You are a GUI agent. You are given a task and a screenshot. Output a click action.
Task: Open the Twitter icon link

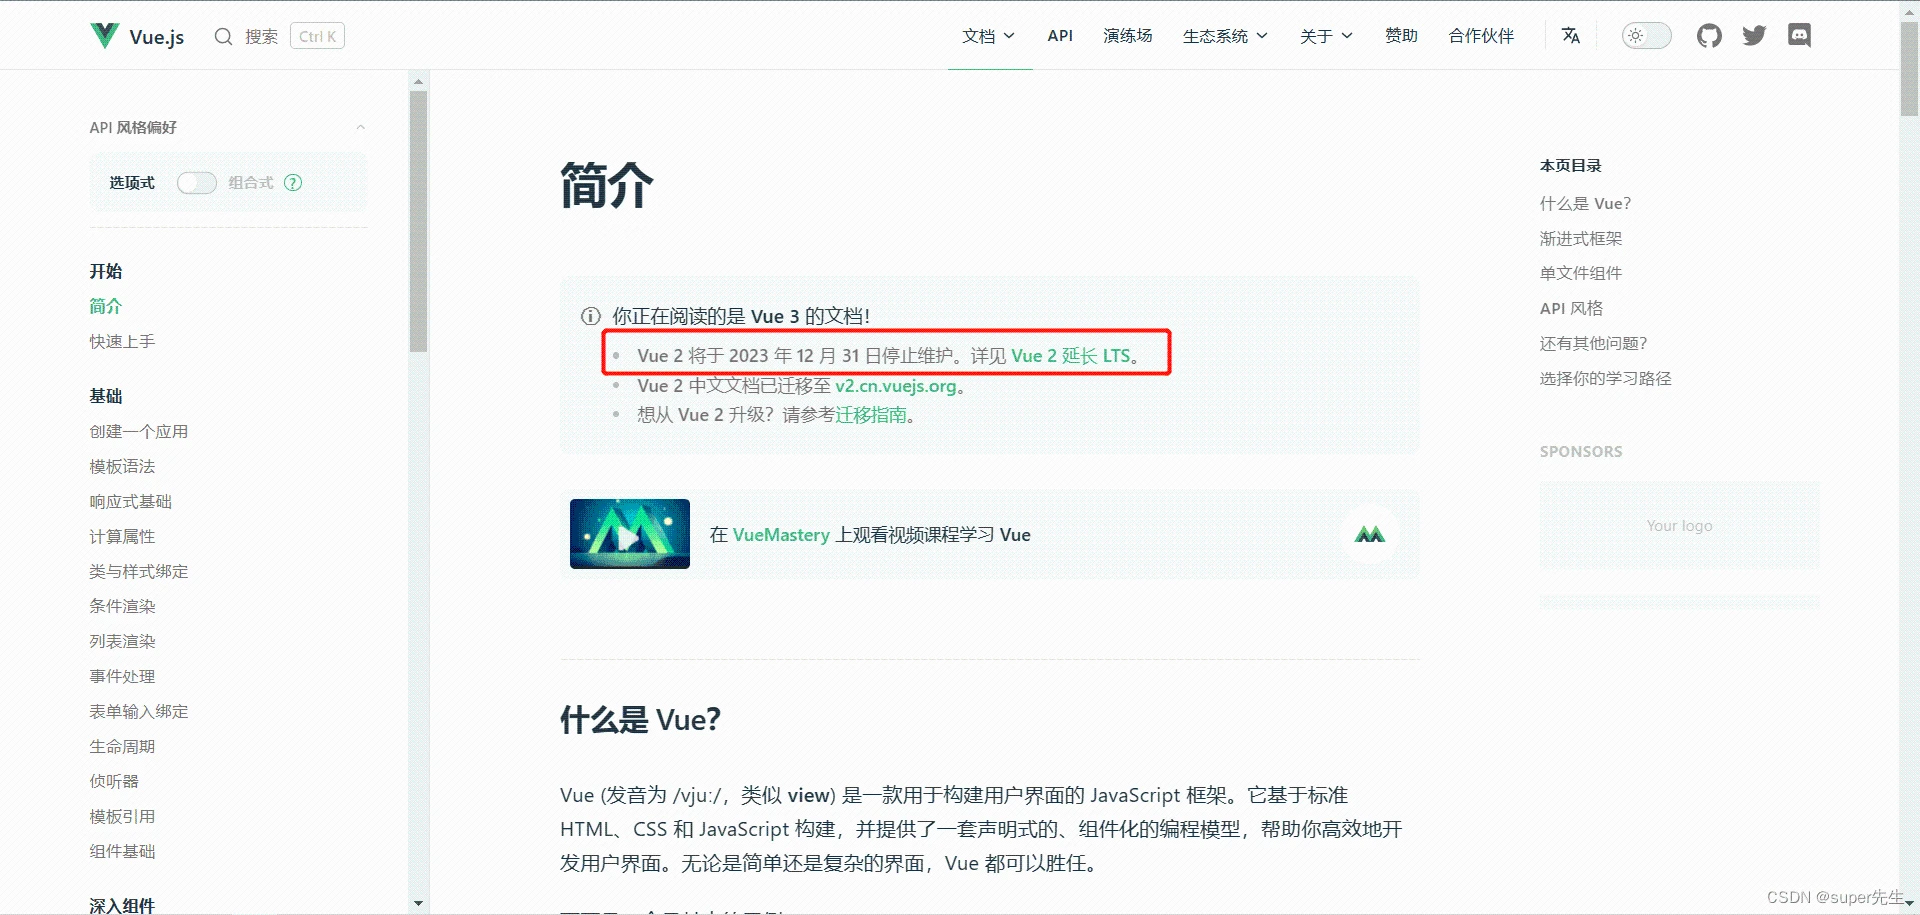1754,36
